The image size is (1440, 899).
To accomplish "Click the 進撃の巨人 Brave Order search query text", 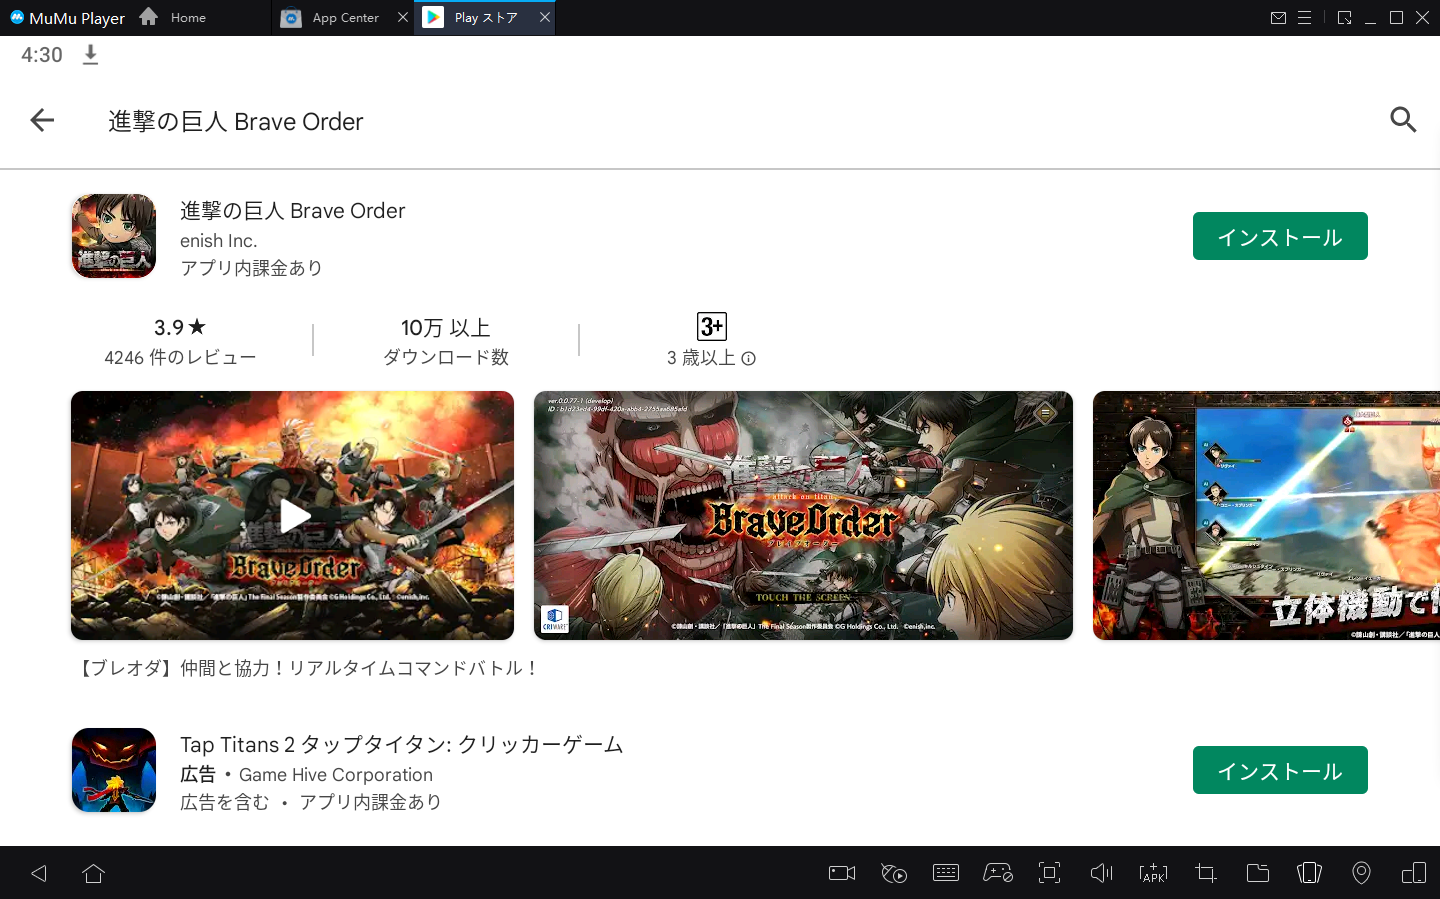I will (236, 122).
